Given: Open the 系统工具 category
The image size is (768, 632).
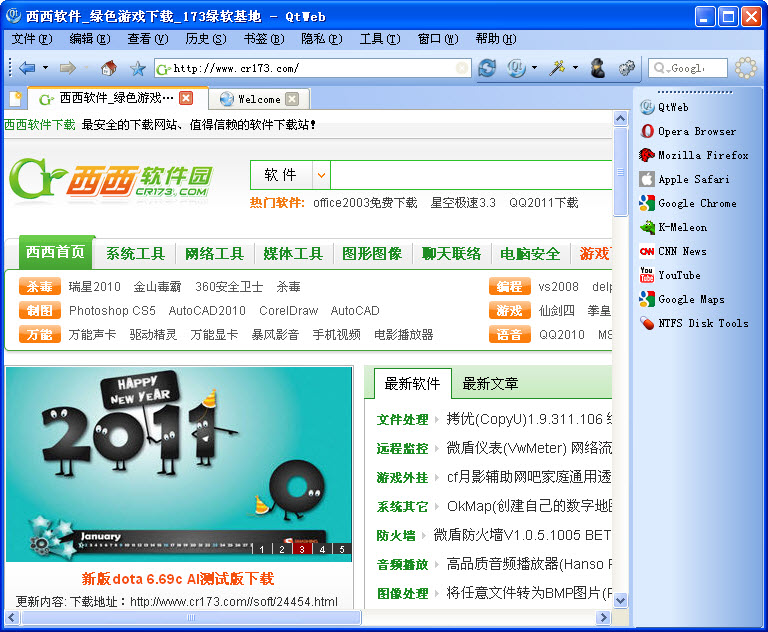Looking at the screenshot, I should point(135,254).
